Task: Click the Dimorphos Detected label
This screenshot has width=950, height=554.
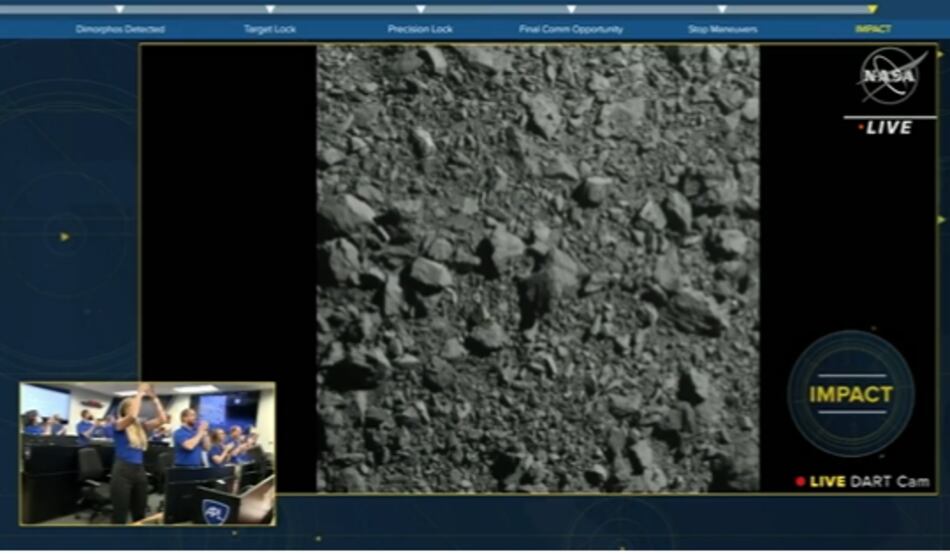Action: pyautogui.click(x=120, y=29)
